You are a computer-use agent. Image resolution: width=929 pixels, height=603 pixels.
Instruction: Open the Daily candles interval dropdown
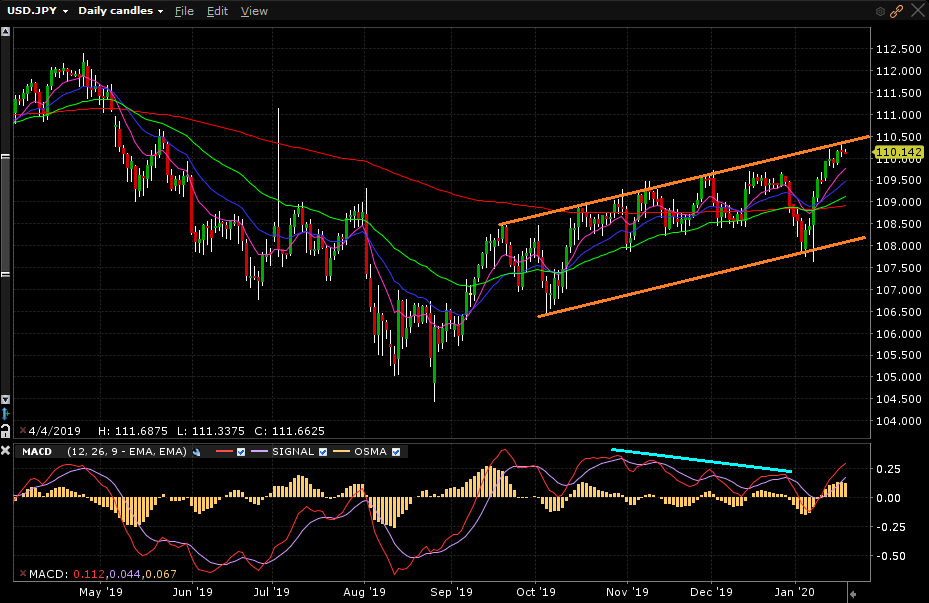coord(120,11)
